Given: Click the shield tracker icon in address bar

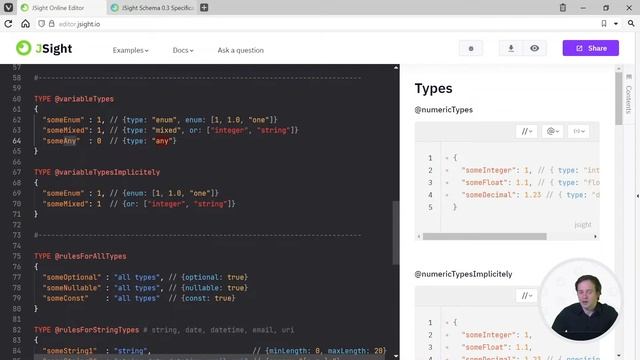Looking at the screenshot, I should pyautogui.click(x=41, y=24).
